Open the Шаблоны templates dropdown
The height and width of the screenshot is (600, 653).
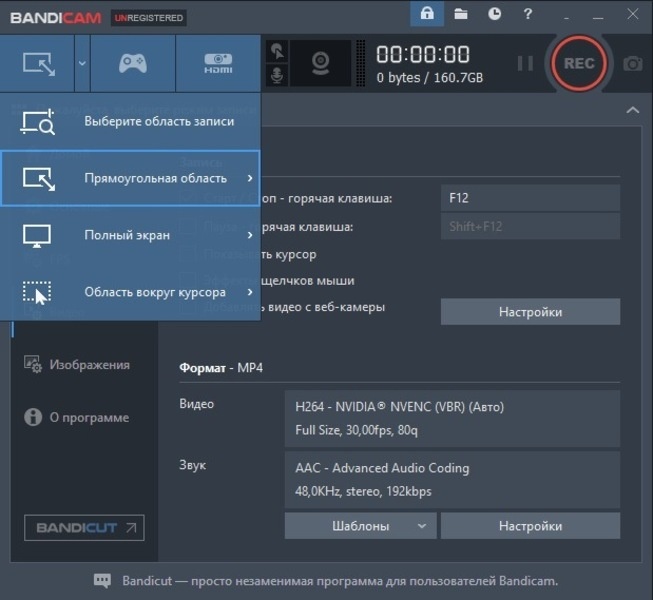click(x=361, y=526)
